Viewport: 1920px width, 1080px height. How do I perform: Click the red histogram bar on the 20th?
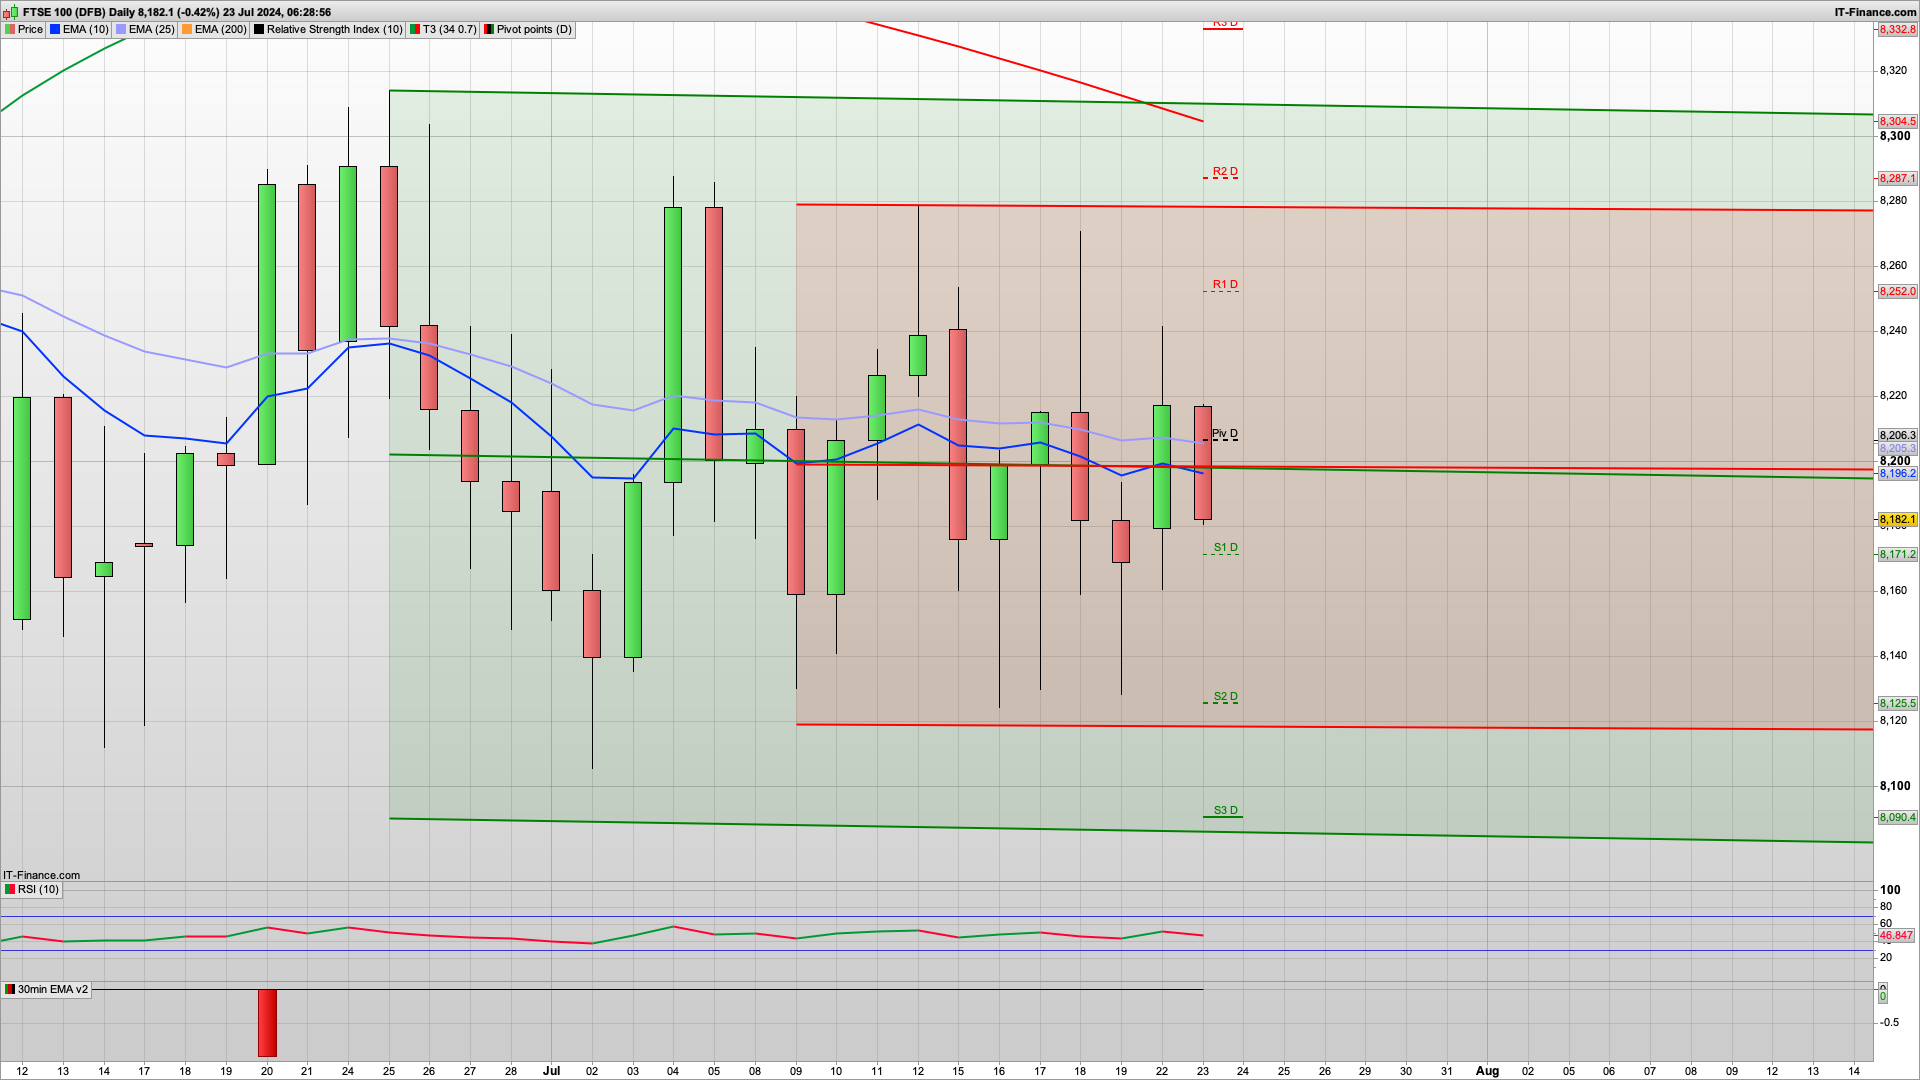[x=267, y=1023]
